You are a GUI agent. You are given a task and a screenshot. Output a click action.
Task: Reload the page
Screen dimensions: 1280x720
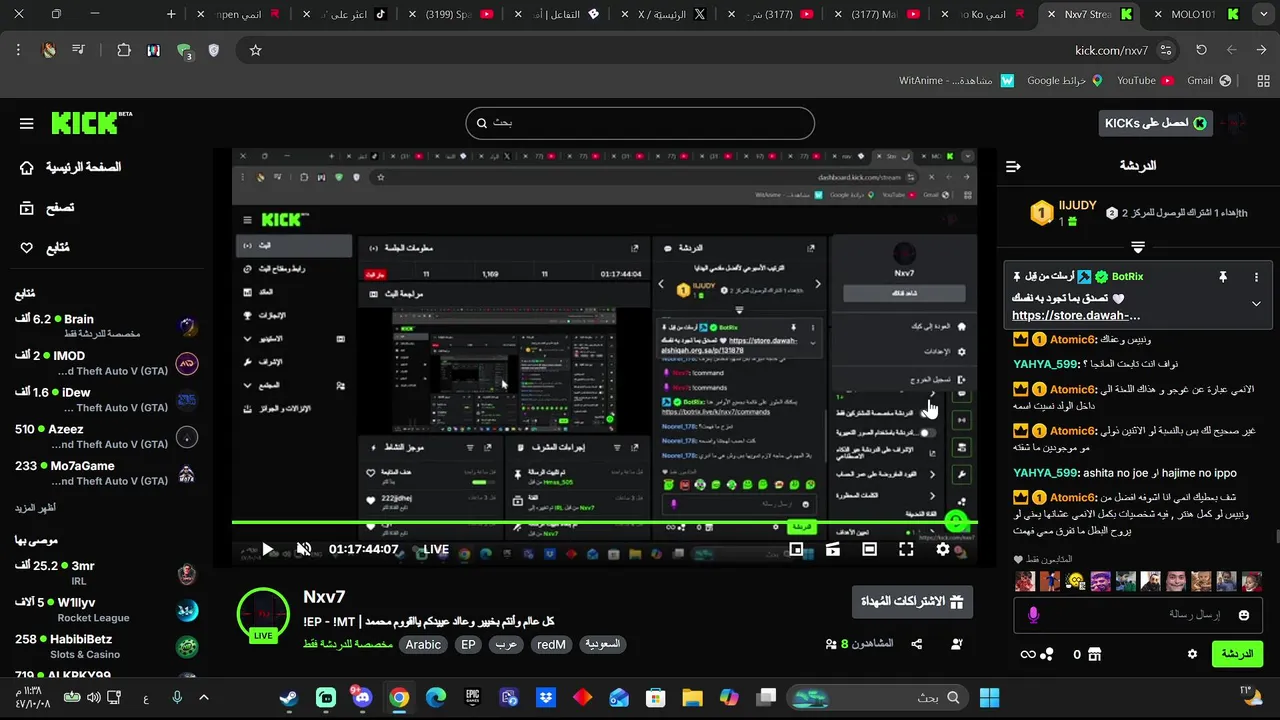[1201, 50]
